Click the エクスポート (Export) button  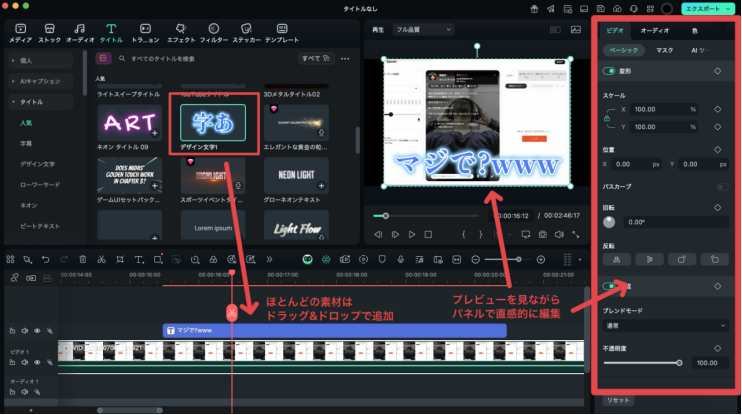click(x=709, y=9)
